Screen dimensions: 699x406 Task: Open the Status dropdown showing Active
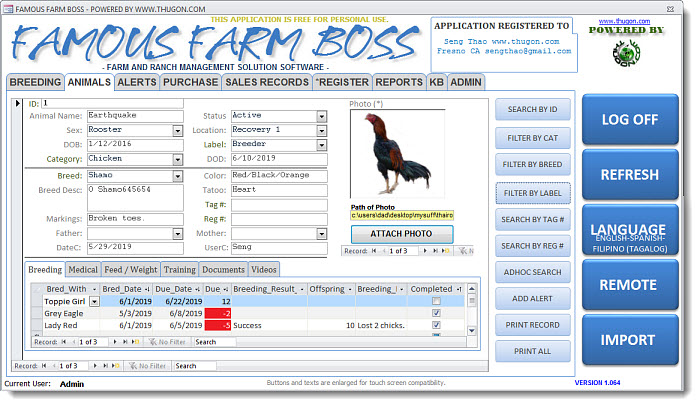[x=321, y=117]
